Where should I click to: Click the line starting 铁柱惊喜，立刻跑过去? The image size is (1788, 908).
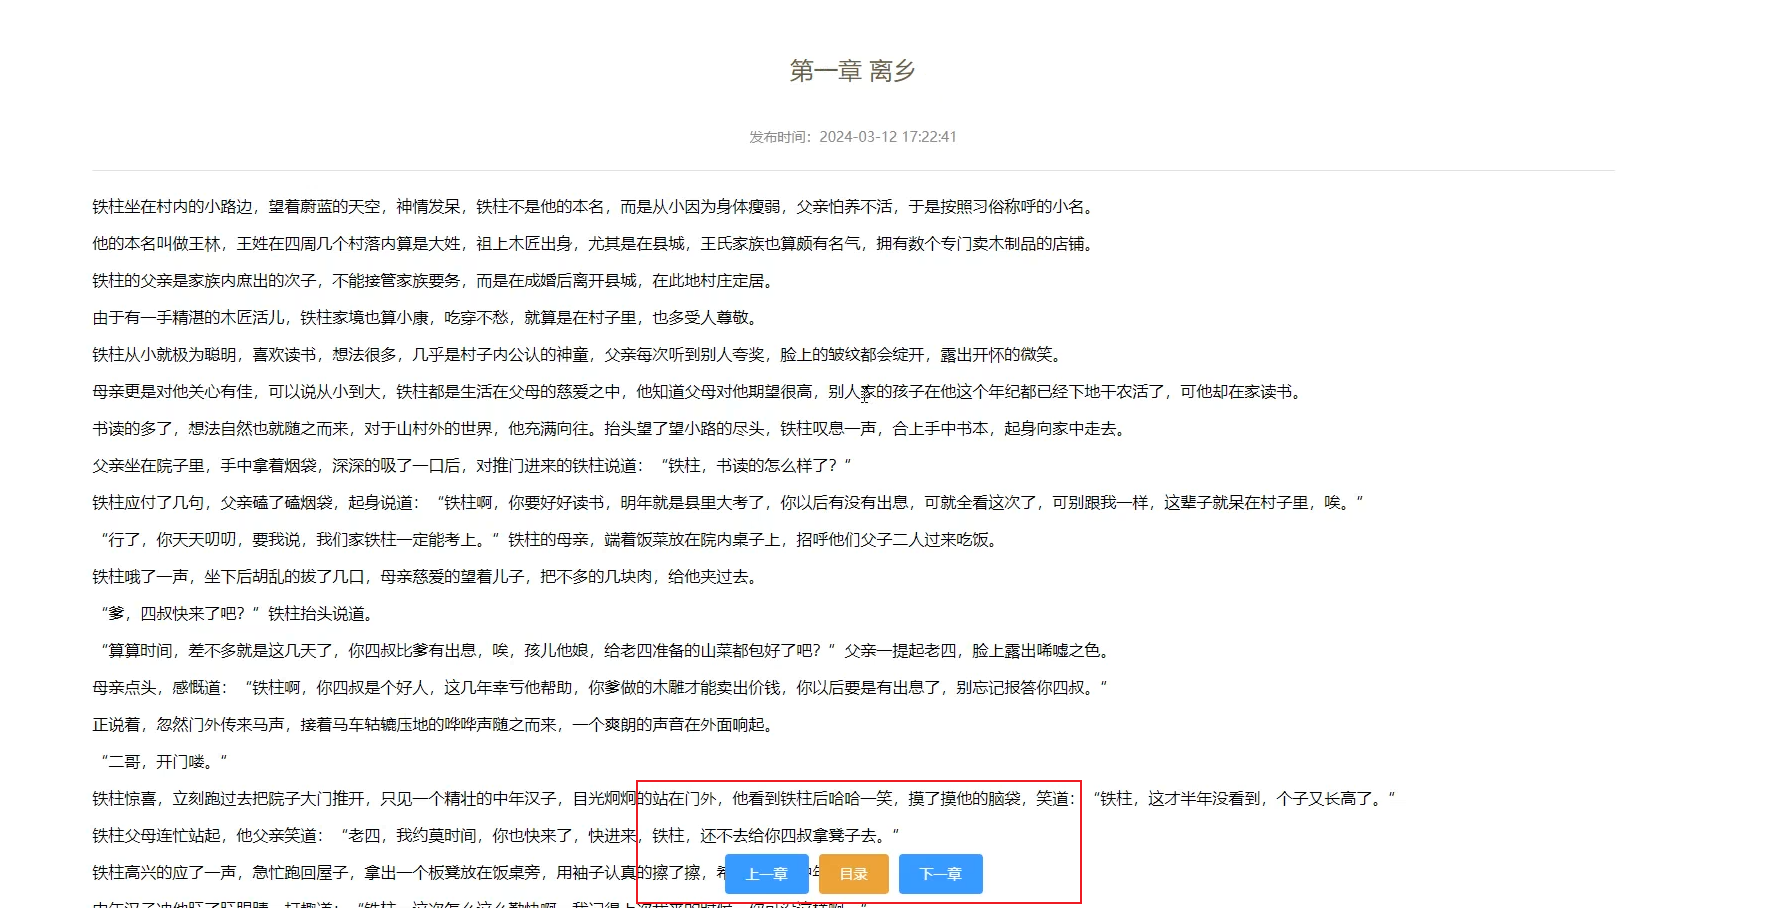744,799
